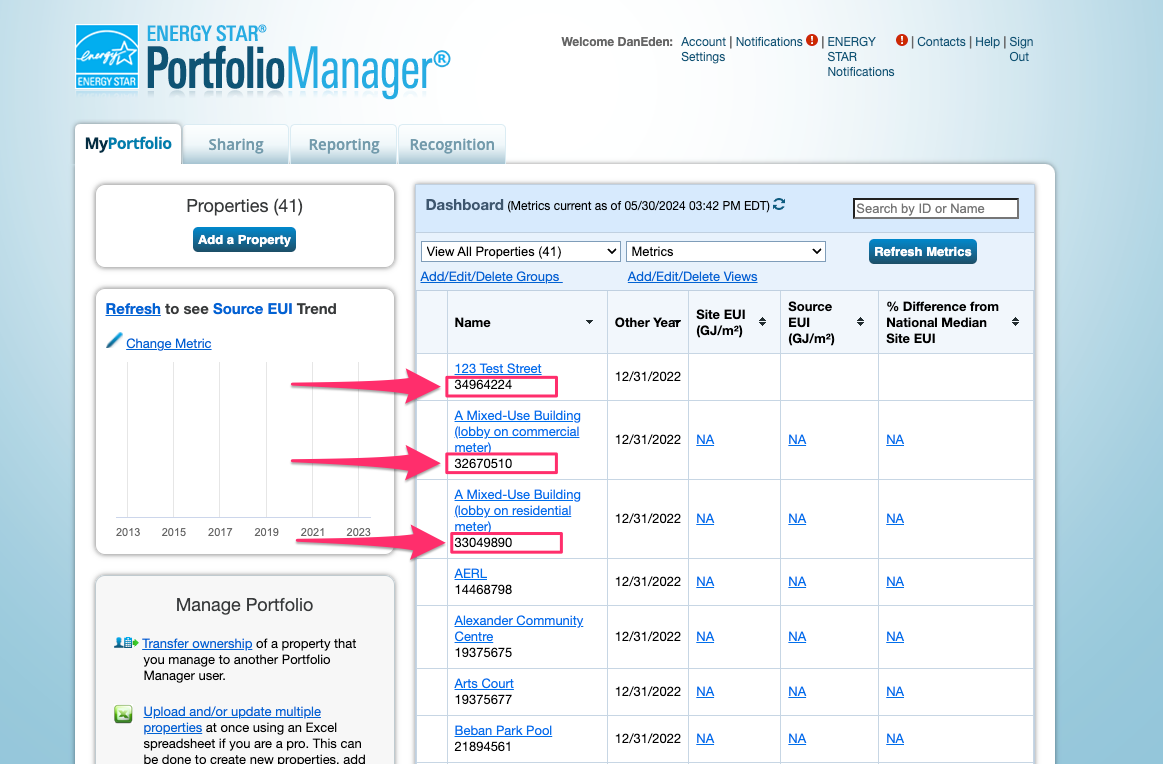Open Account Settings link
Screen dimensions: 1163x764
(703, 49)
